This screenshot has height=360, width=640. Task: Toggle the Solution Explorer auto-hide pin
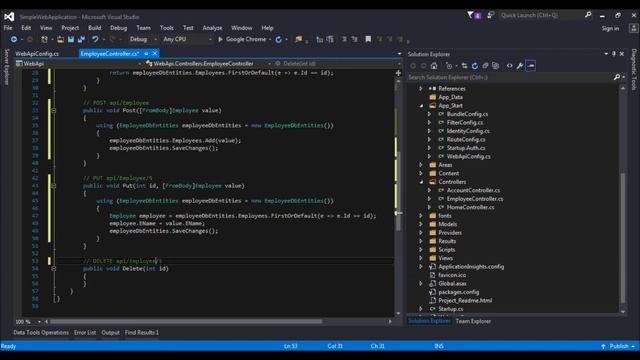coord(614,54)
